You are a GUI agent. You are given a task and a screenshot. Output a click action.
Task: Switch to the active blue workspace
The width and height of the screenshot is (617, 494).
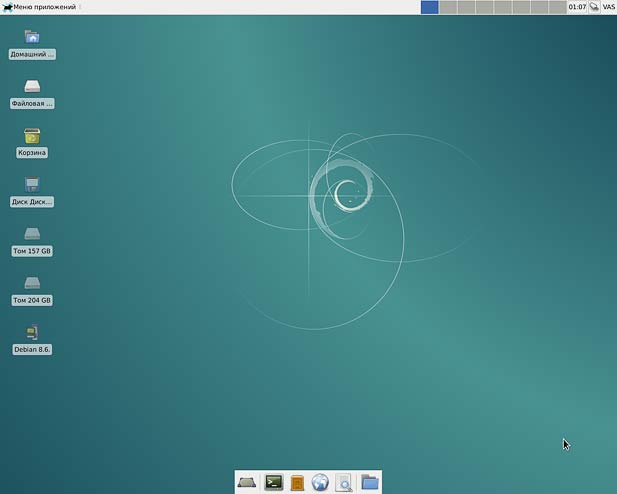click(x=429, y=7)
